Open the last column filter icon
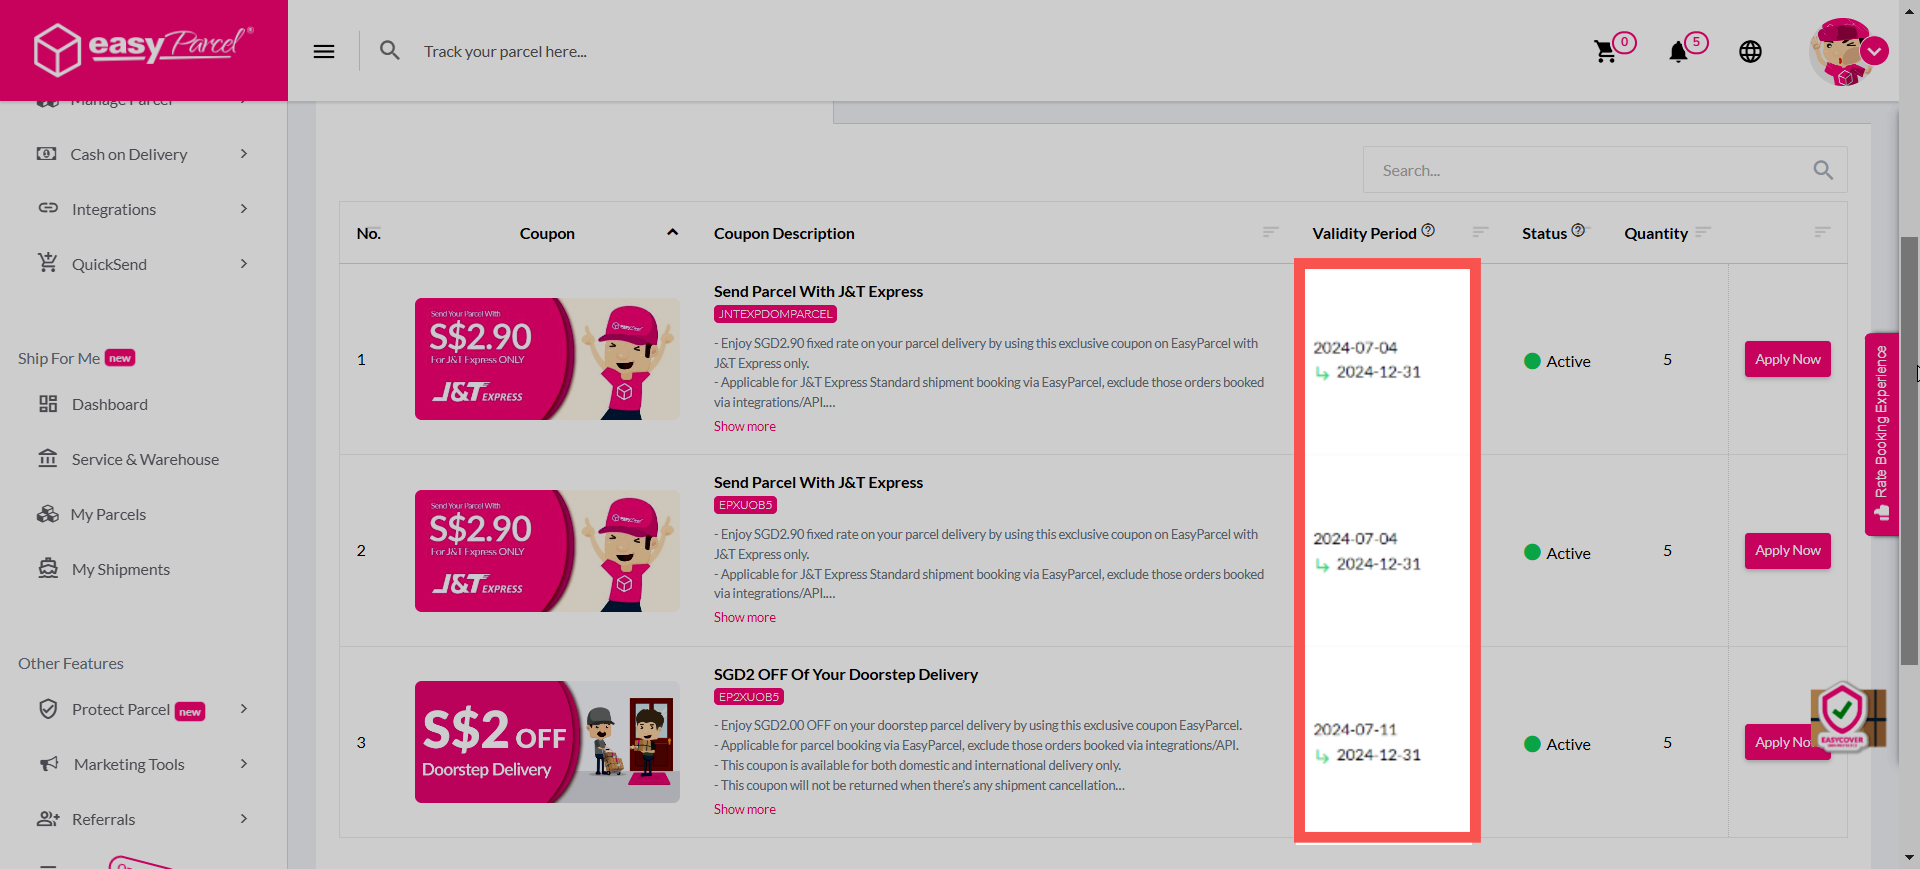Viewport: 1920px width, 869px height. (x=1822, y=232)
